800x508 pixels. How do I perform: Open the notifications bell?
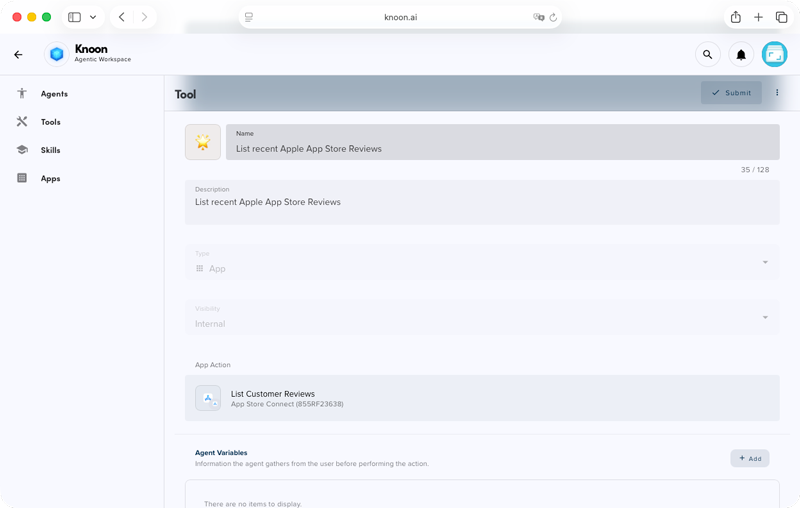[741, 55]
